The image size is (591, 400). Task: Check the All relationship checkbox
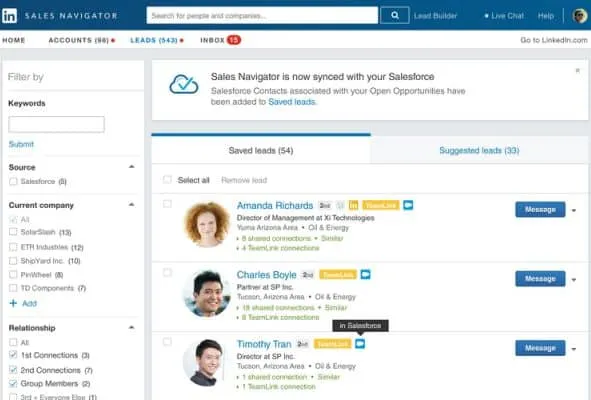(x=13, y=342)
